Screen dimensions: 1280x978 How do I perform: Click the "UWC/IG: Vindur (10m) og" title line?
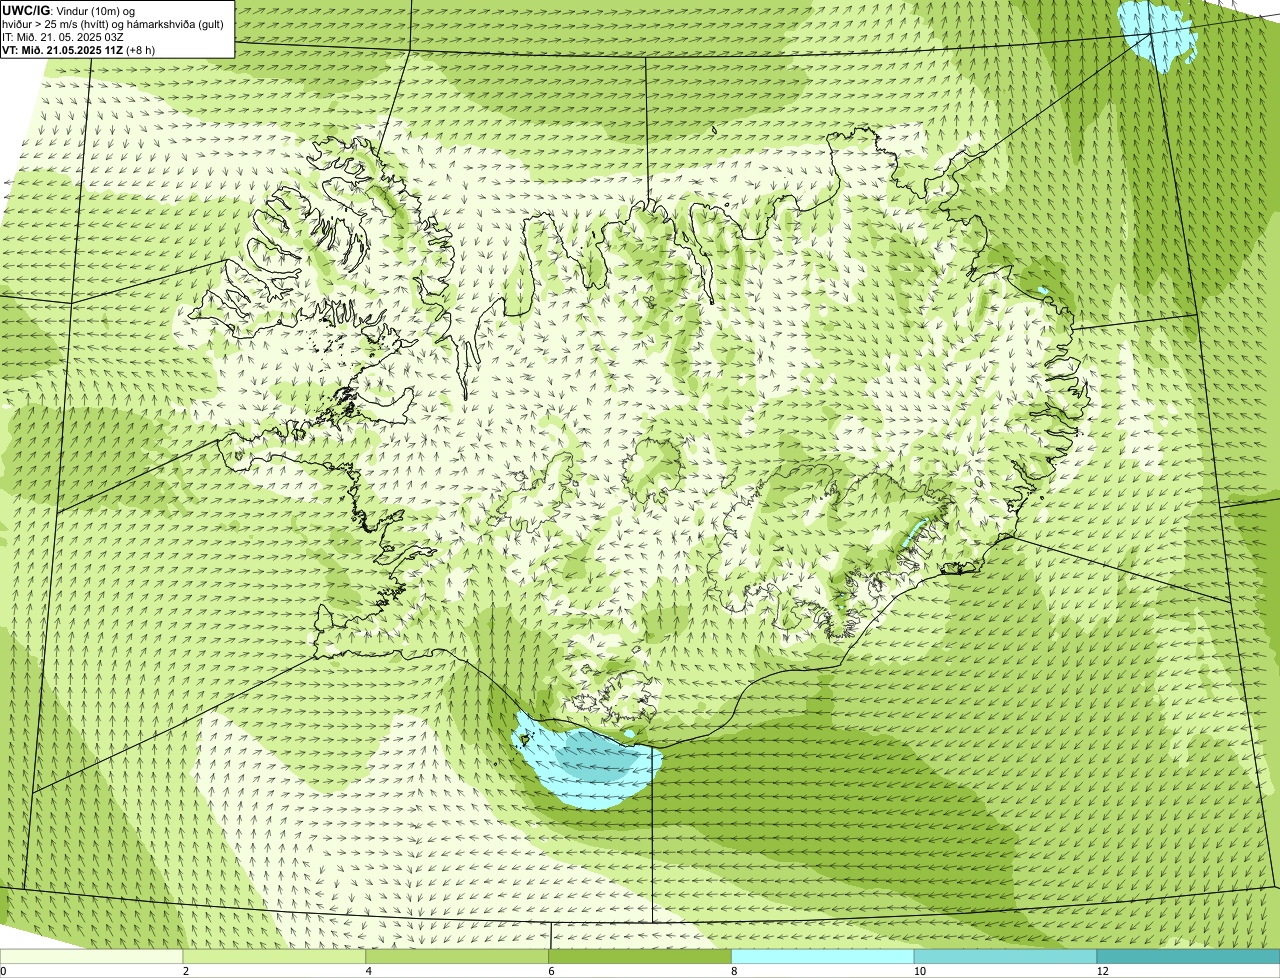(68, 10)
